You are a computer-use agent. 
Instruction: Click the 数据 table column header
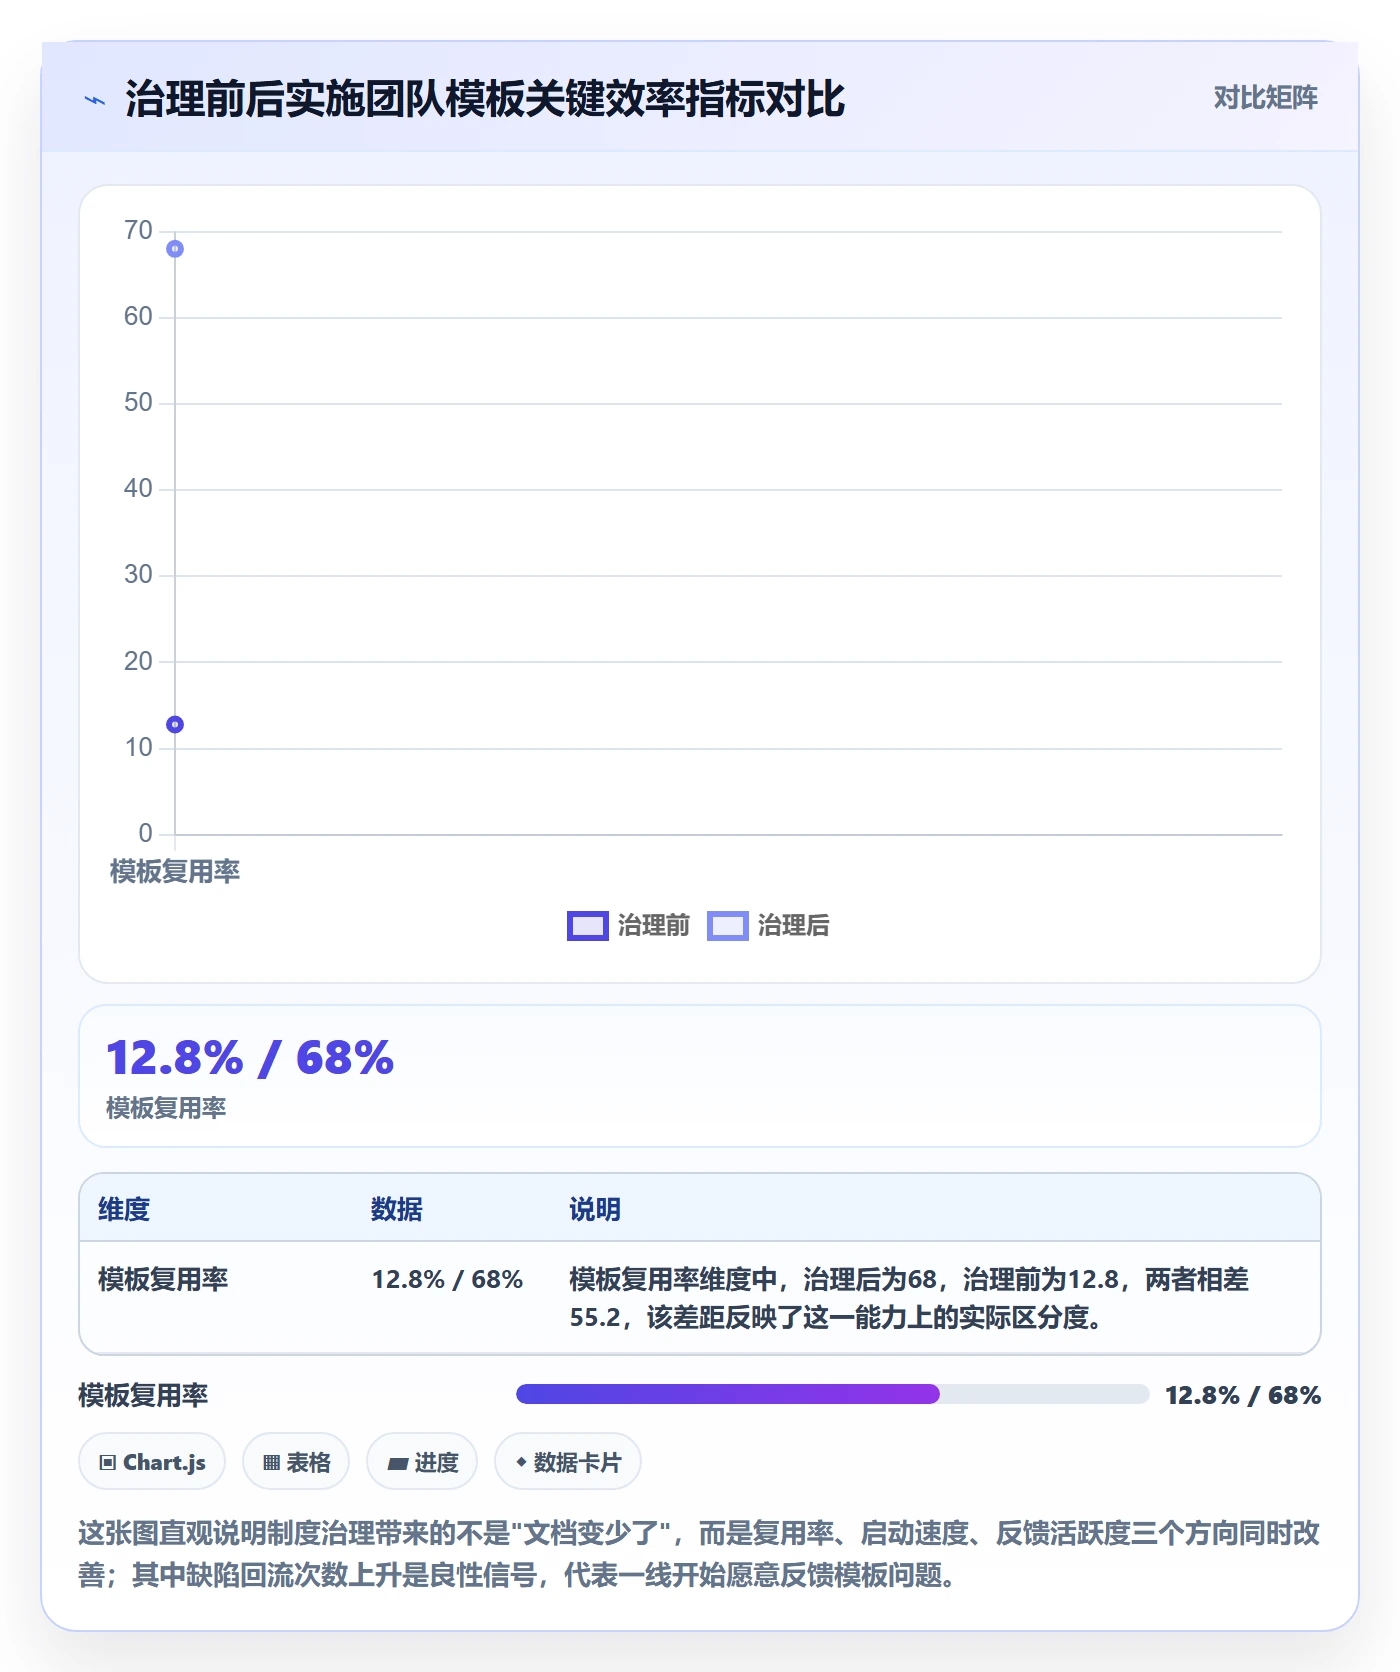(397, 1210)
